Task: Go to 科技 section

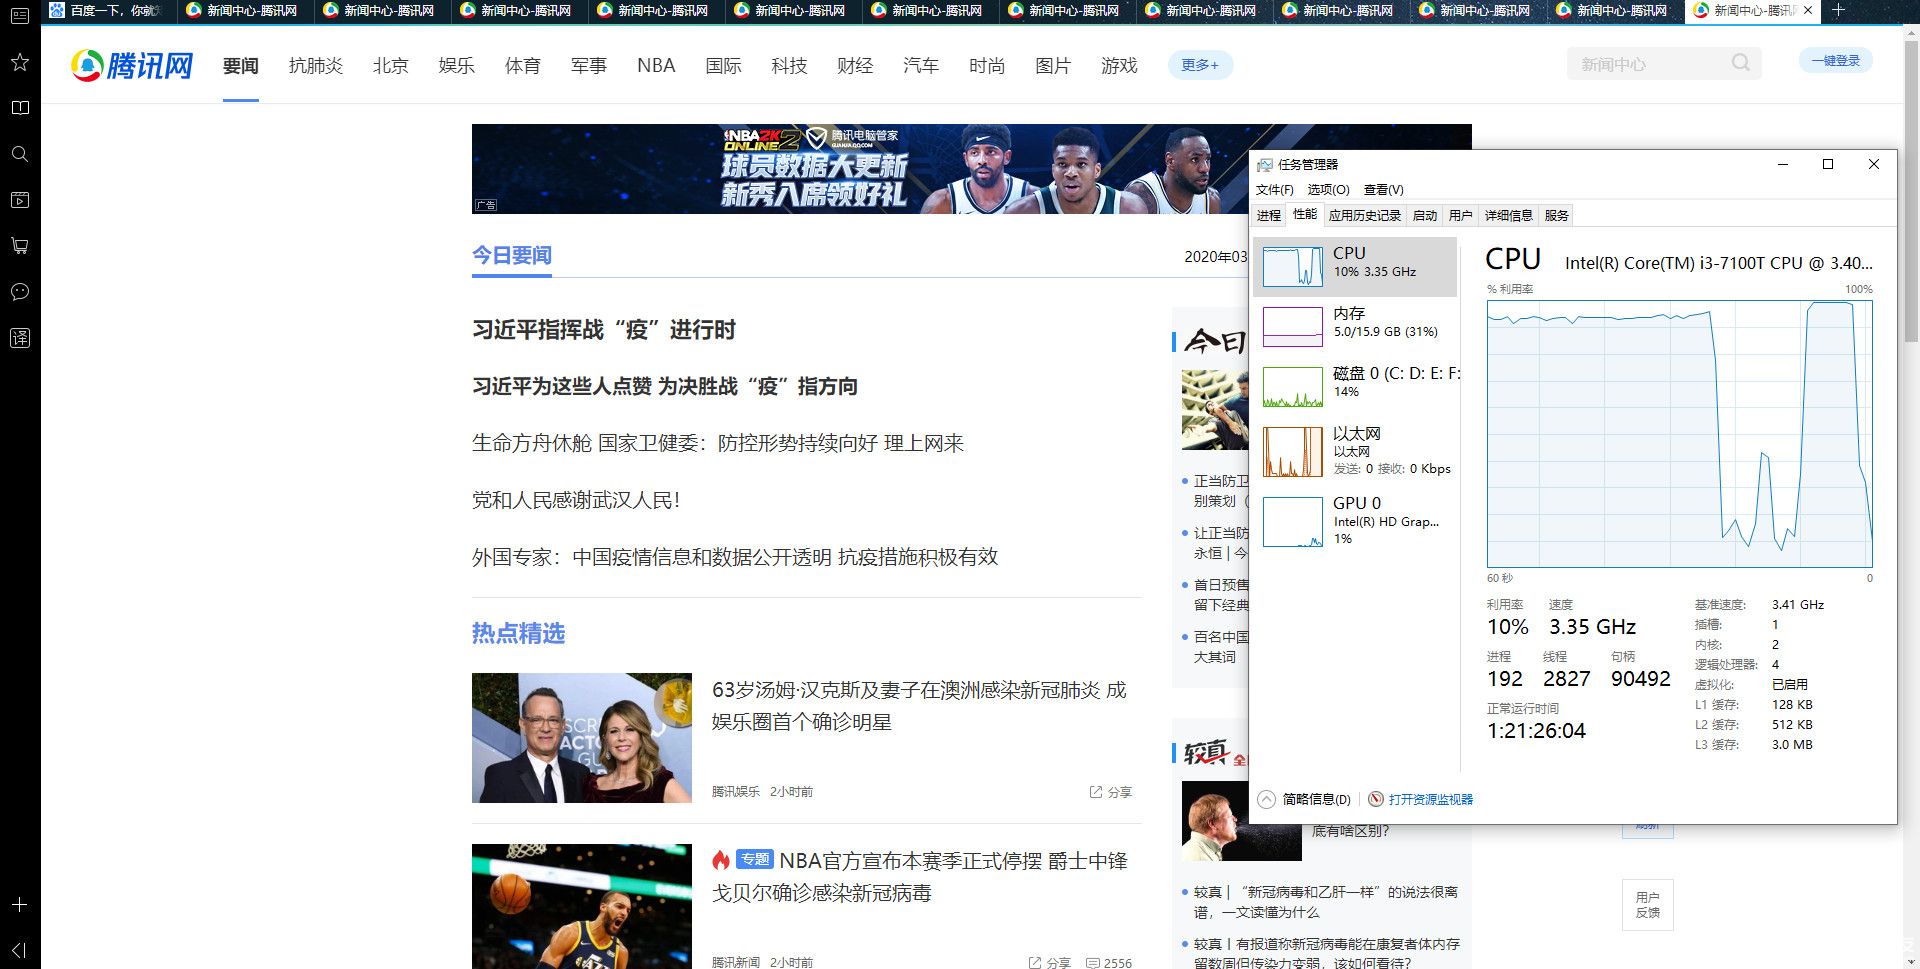Action: pyautogui.click(x=789, y=65)
